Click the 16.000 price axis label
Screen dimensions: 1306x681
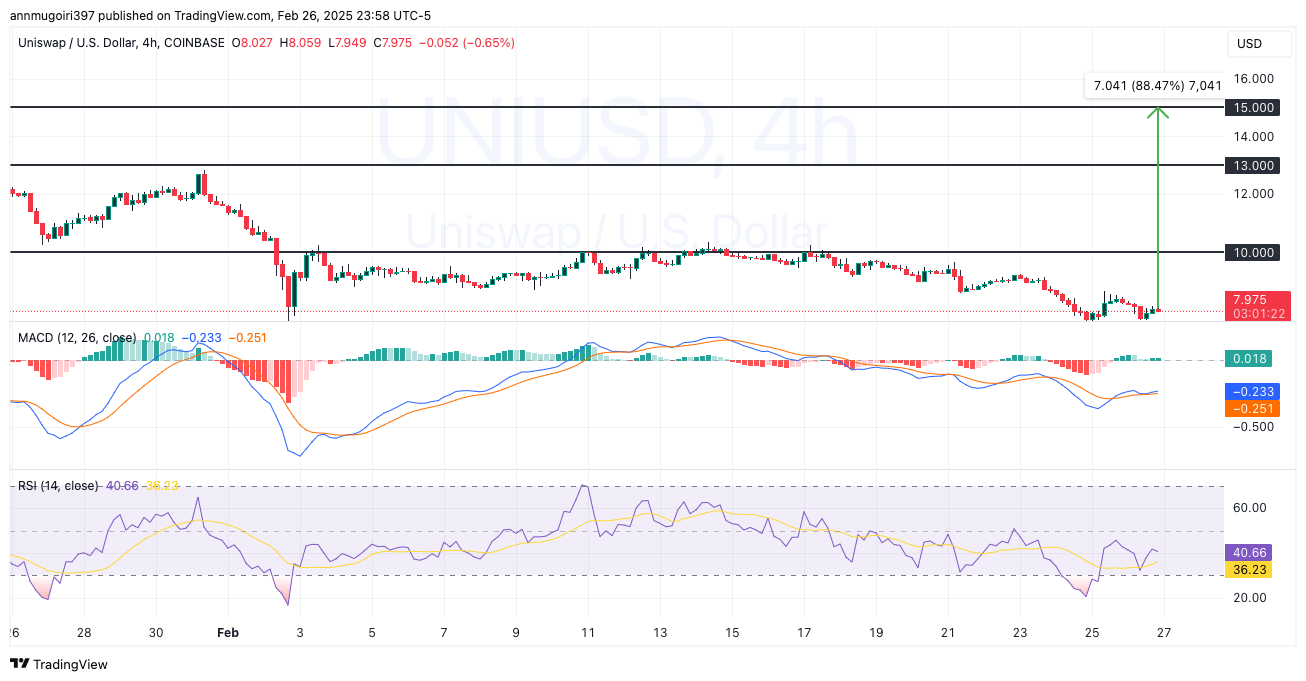[x=1253, y=79]
